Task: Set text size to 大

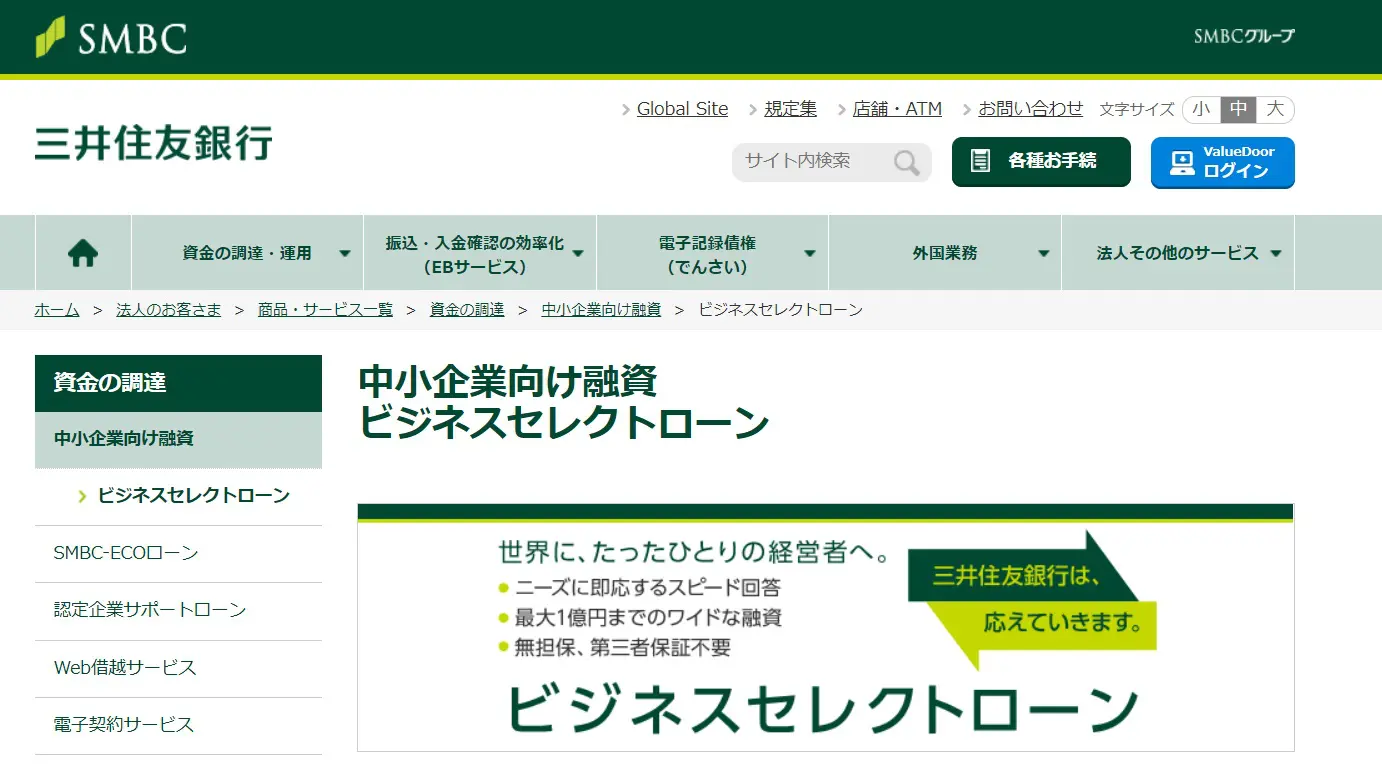Action: point(1275,109)
